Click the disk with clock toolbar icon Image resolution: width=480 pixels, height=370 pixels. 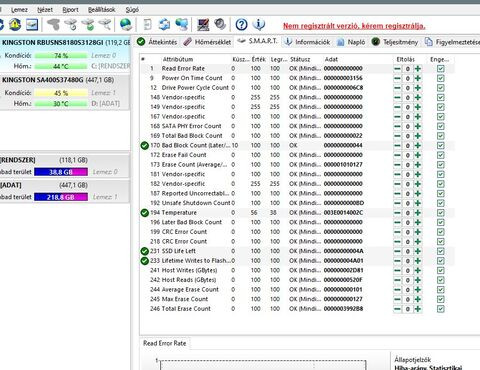71,25
